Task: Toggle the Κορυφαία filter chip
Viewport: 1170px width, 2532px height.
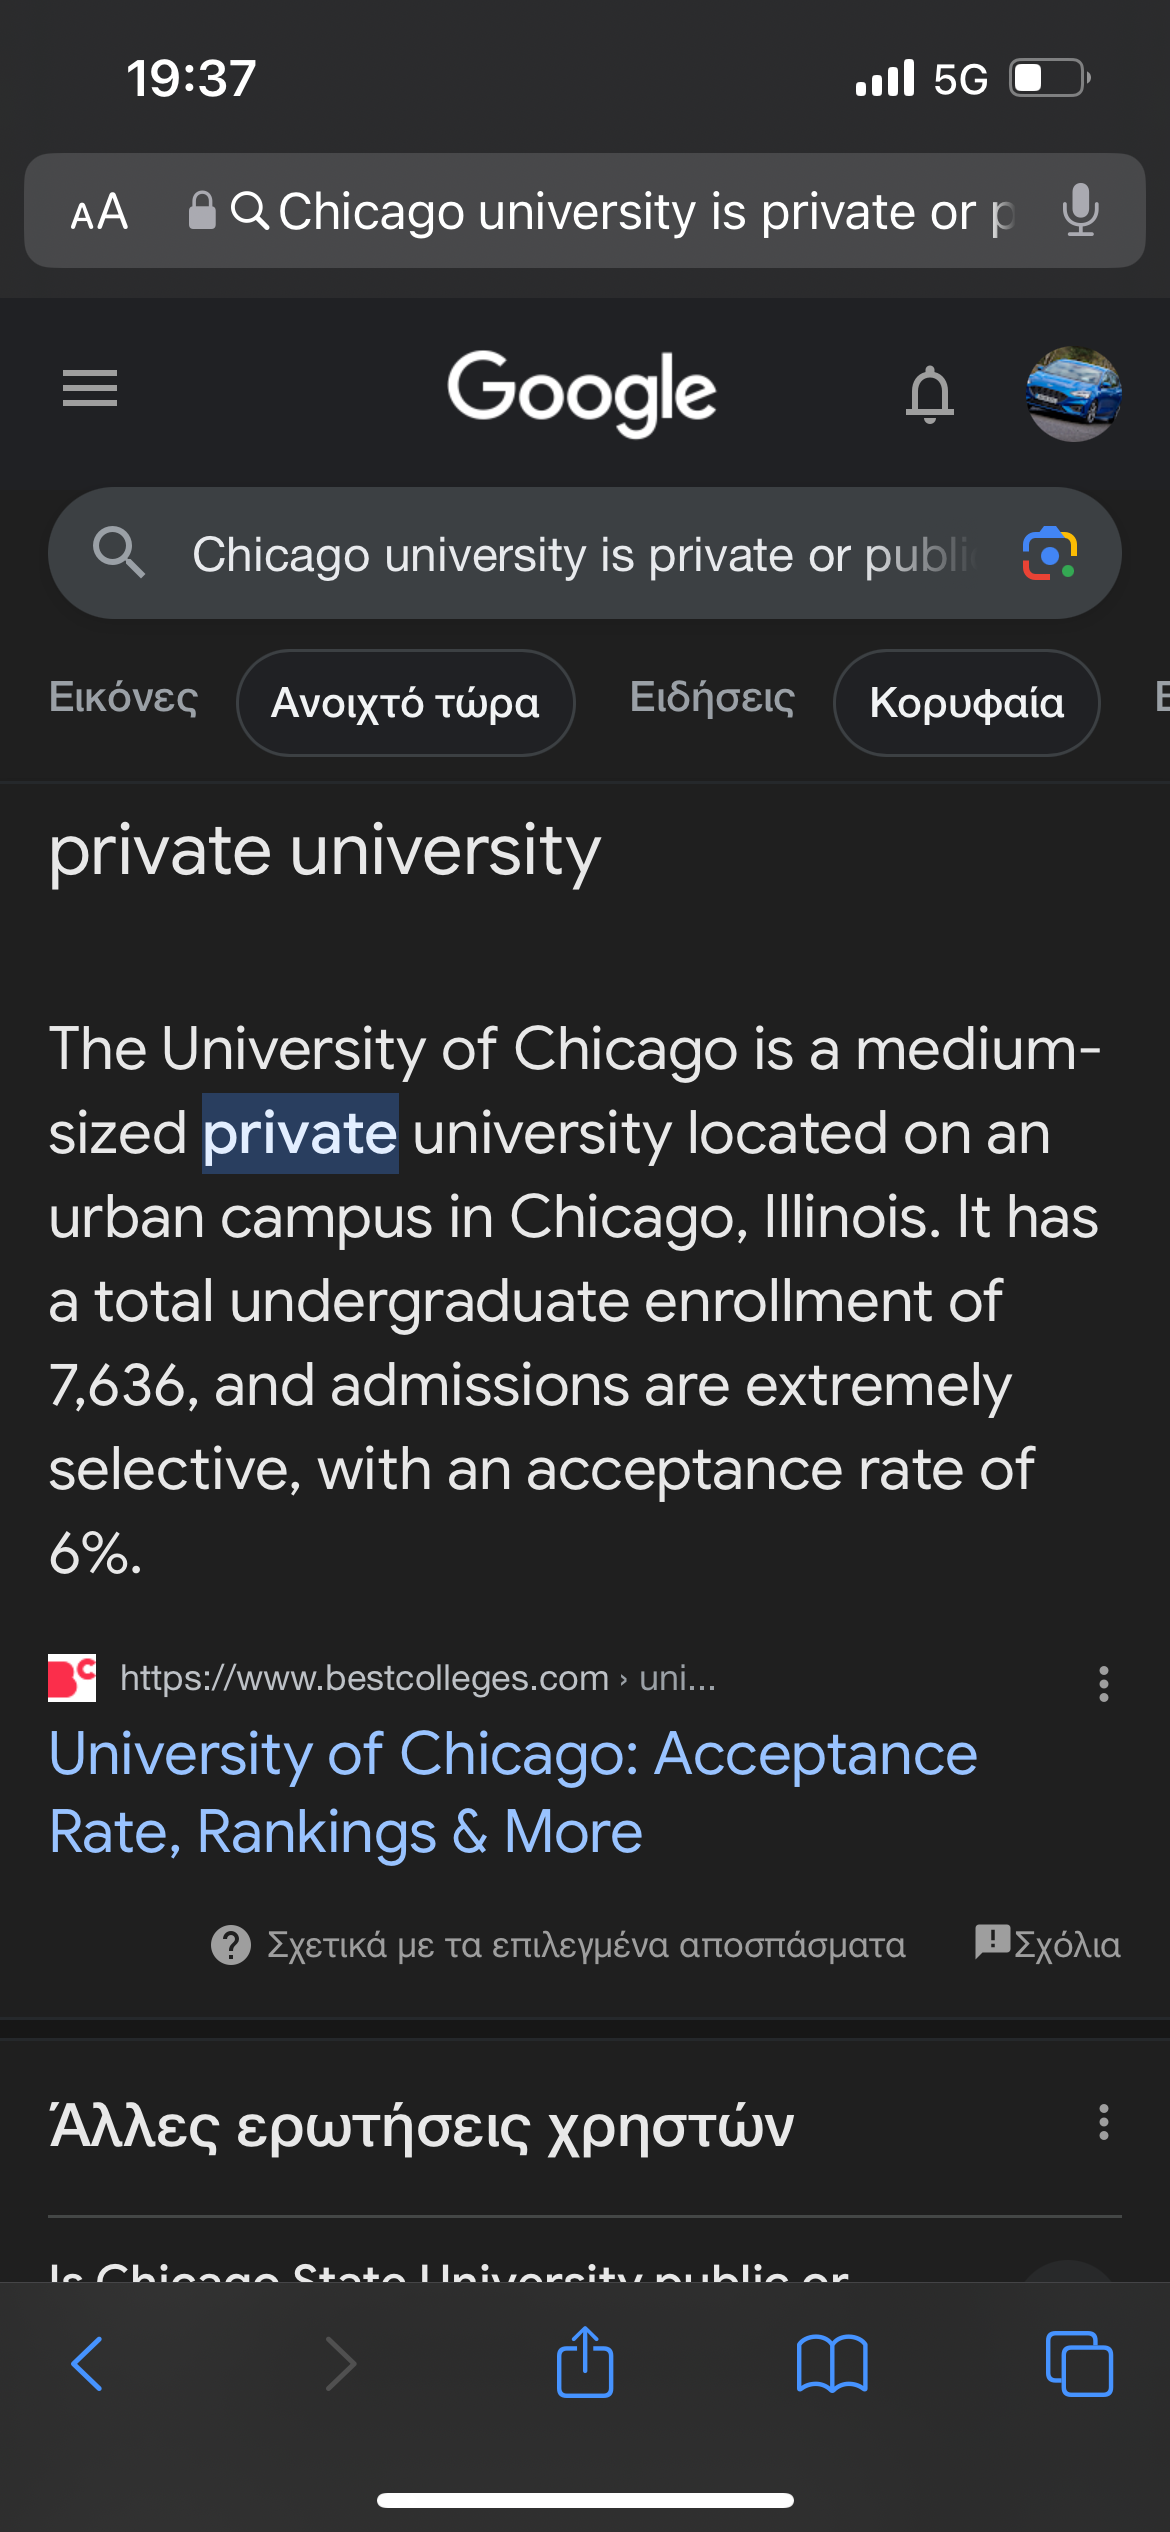Action: (x=966, y=703)
